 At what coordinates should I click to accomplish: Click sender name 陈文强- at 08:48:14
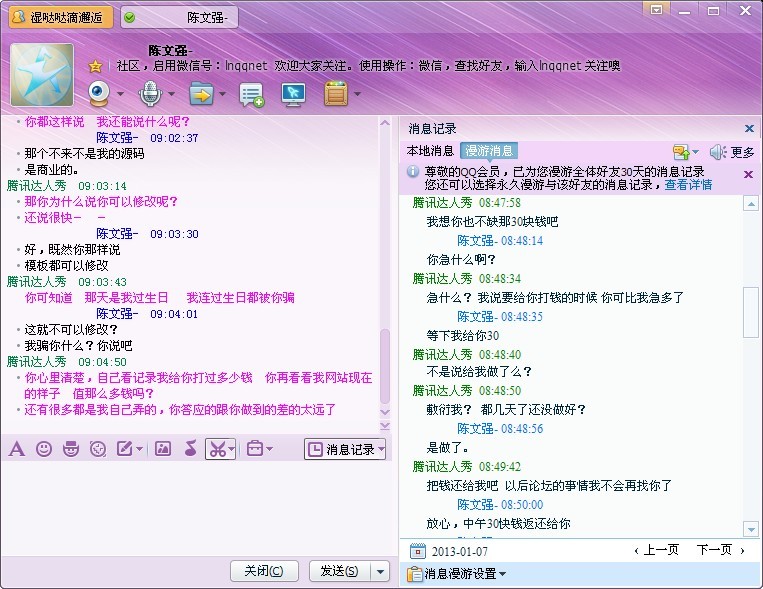tap(477, 241)
